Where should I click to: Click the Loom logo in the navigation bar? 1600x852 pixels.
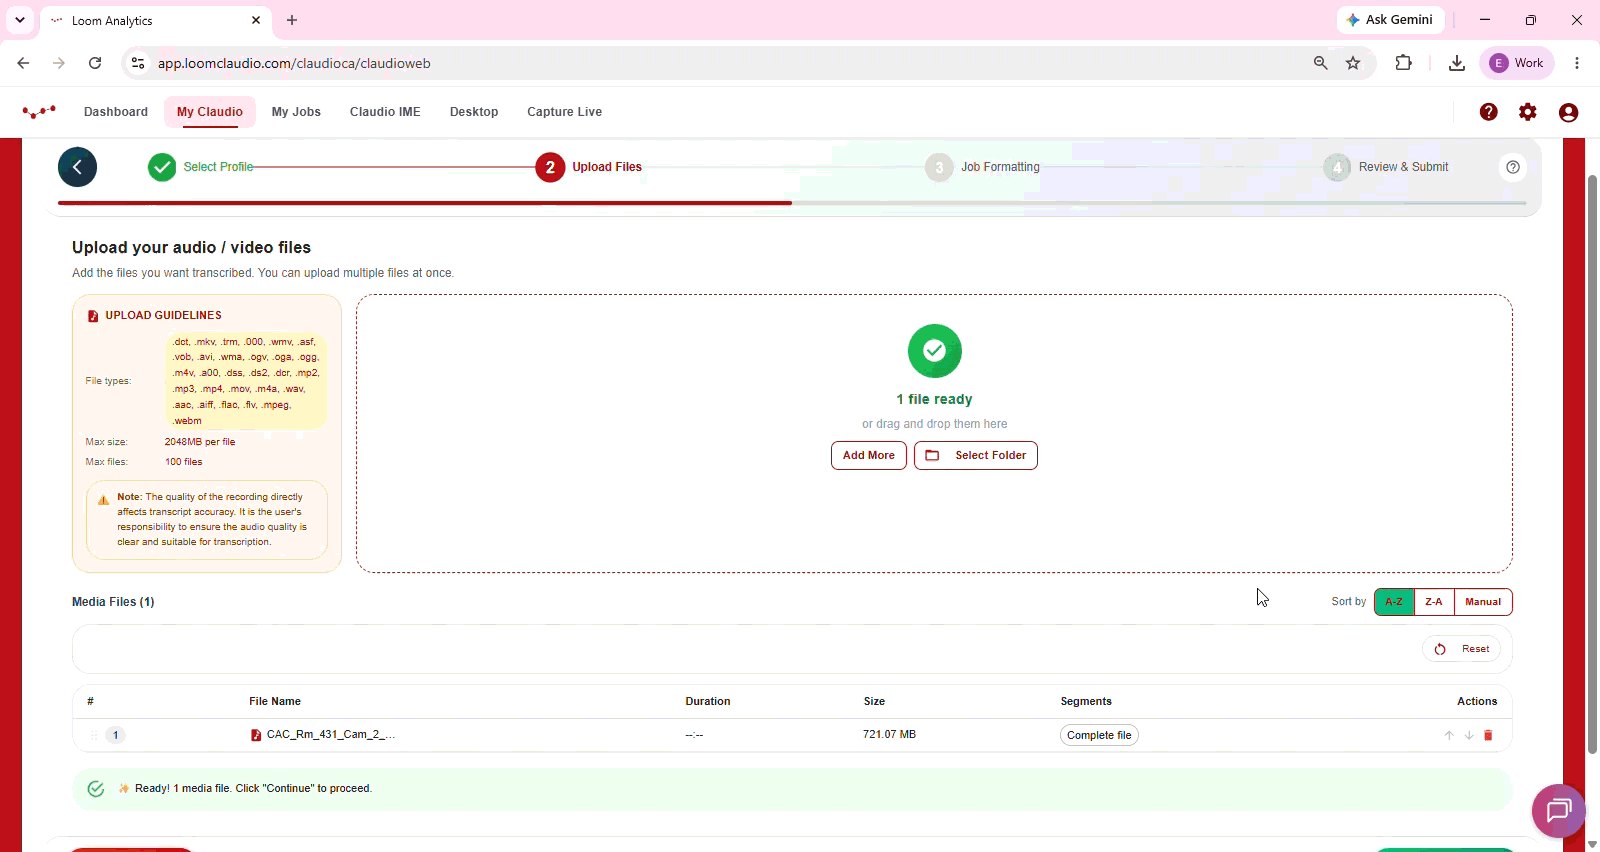pos(39,112)
